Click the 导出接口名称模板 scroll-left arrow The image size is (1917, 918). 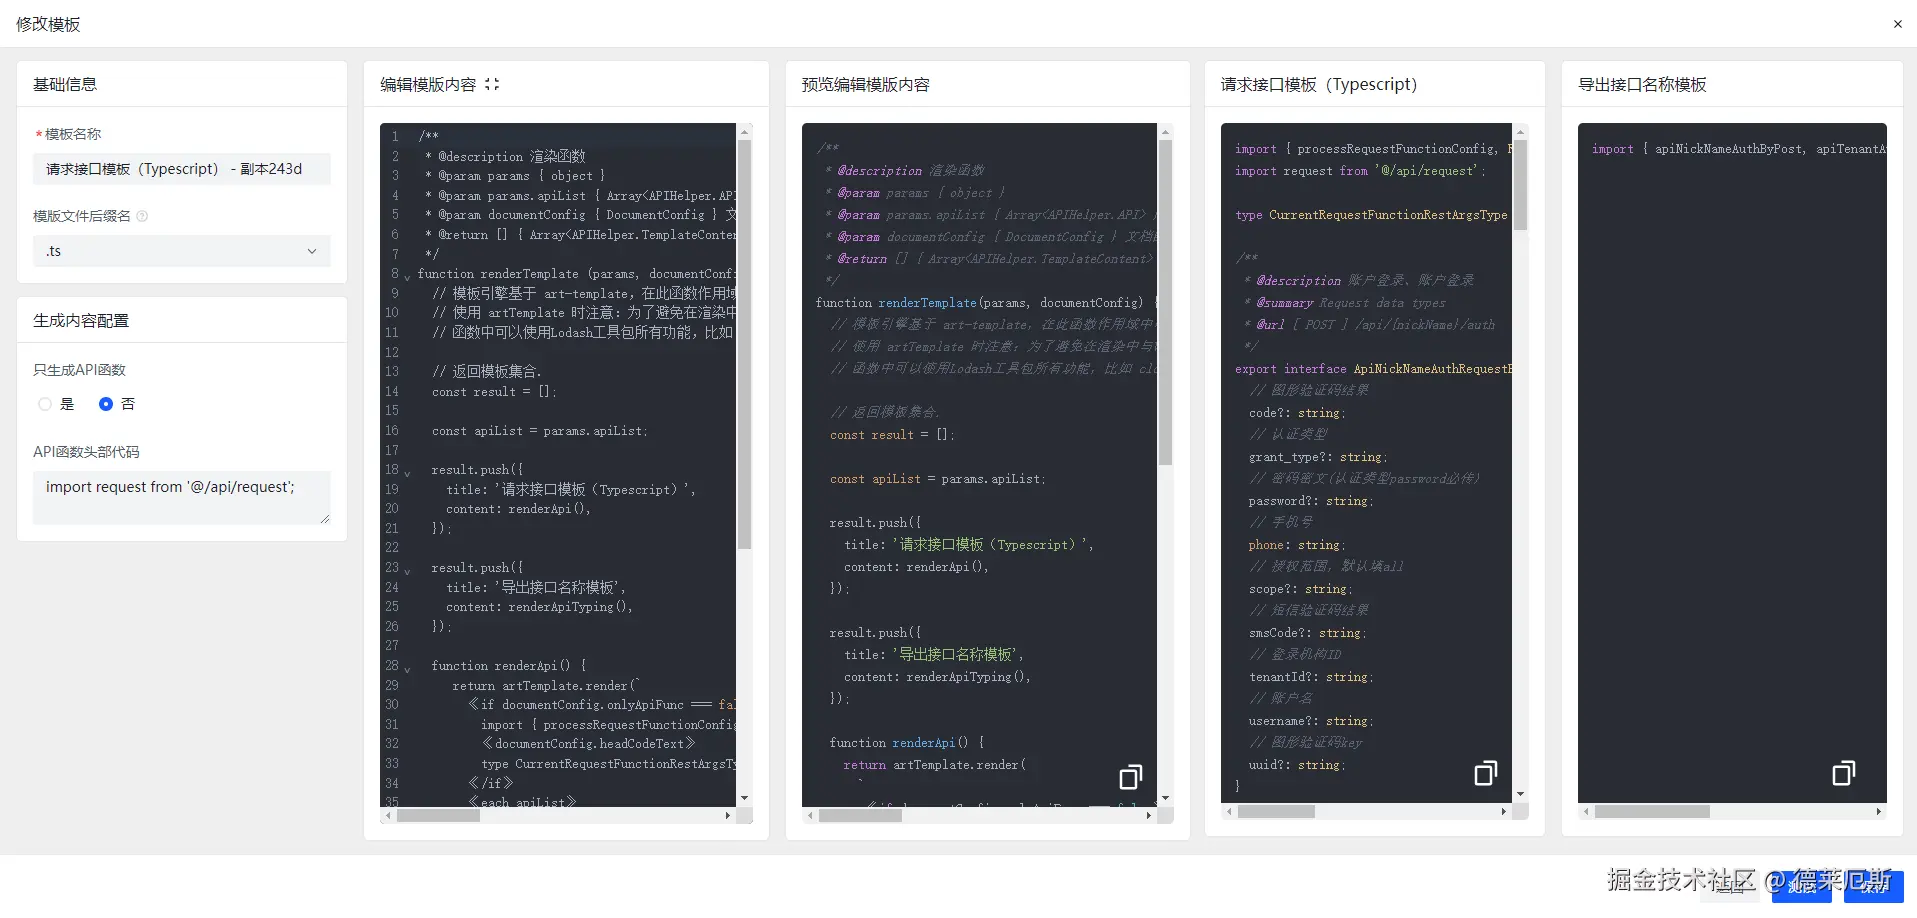point(1586,812)
